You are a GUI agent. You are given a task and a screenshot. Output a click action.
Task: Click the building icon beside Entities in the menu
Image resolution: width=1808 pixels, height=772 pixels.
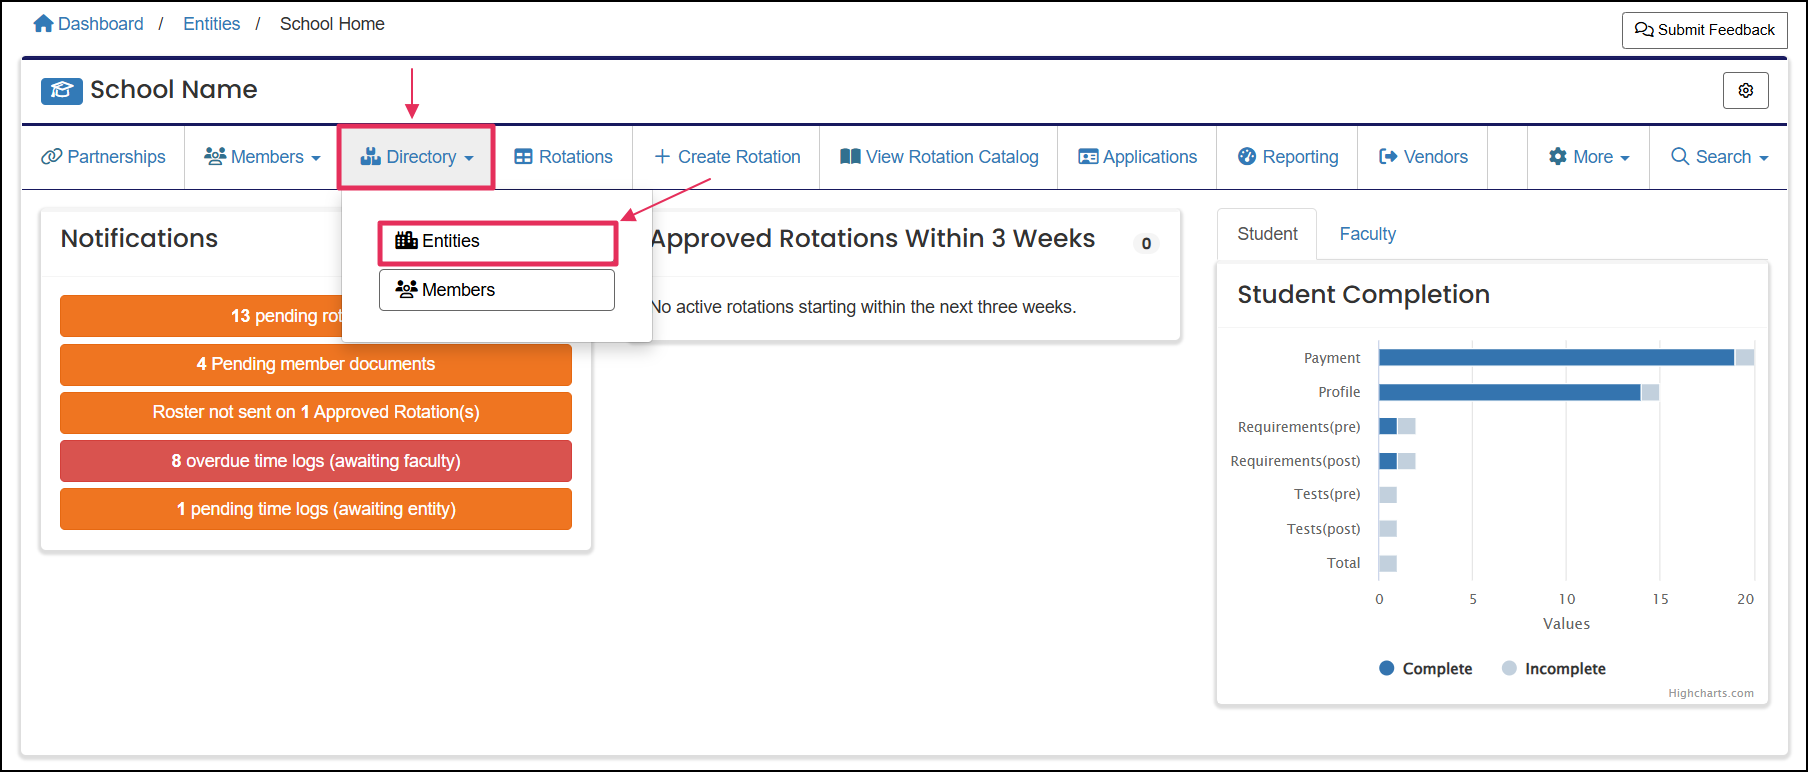click(406, 240)
